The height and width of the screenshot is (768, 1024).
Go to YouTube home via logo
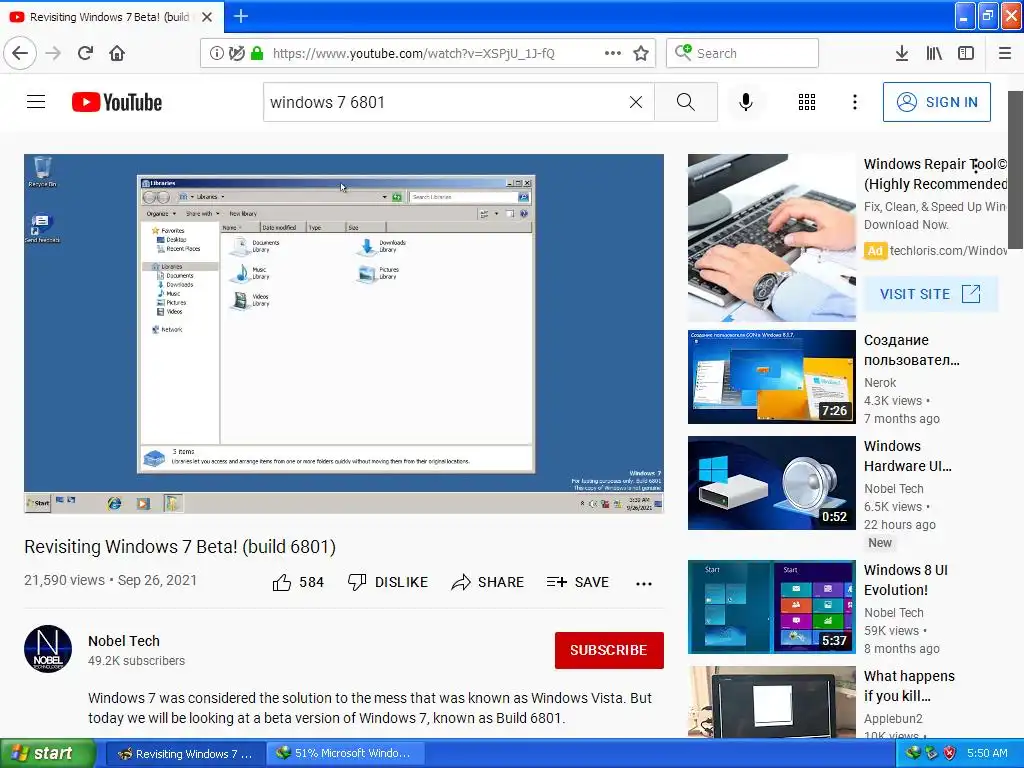(x=117, y=102)
